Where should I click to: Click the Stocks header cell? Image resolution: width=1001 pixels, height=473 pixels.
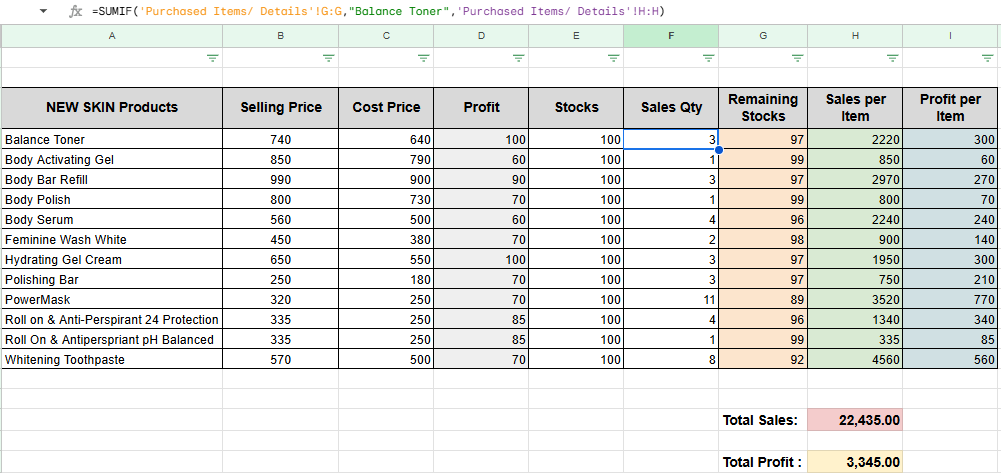[x=576, y=108]
